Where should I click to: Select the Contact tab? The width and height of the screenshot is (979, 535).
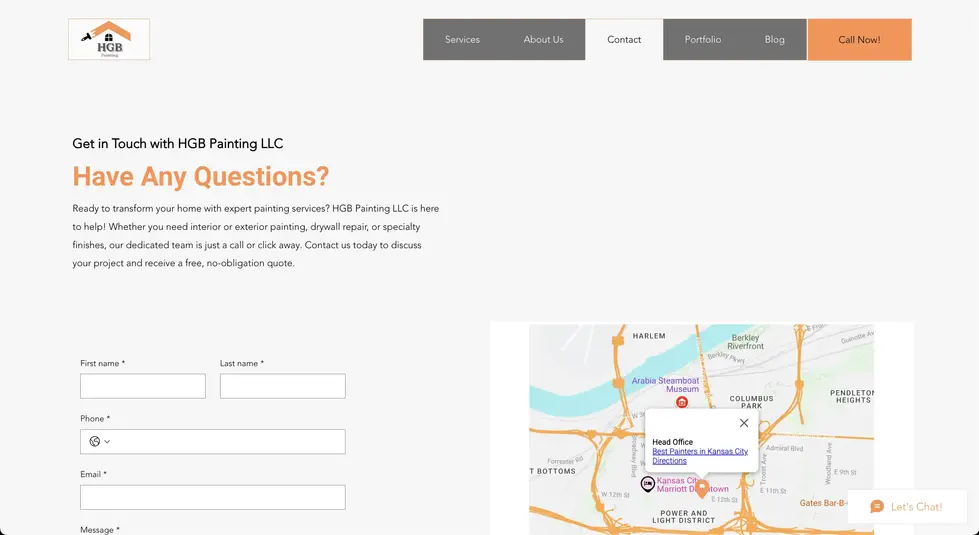click(624, 39)
